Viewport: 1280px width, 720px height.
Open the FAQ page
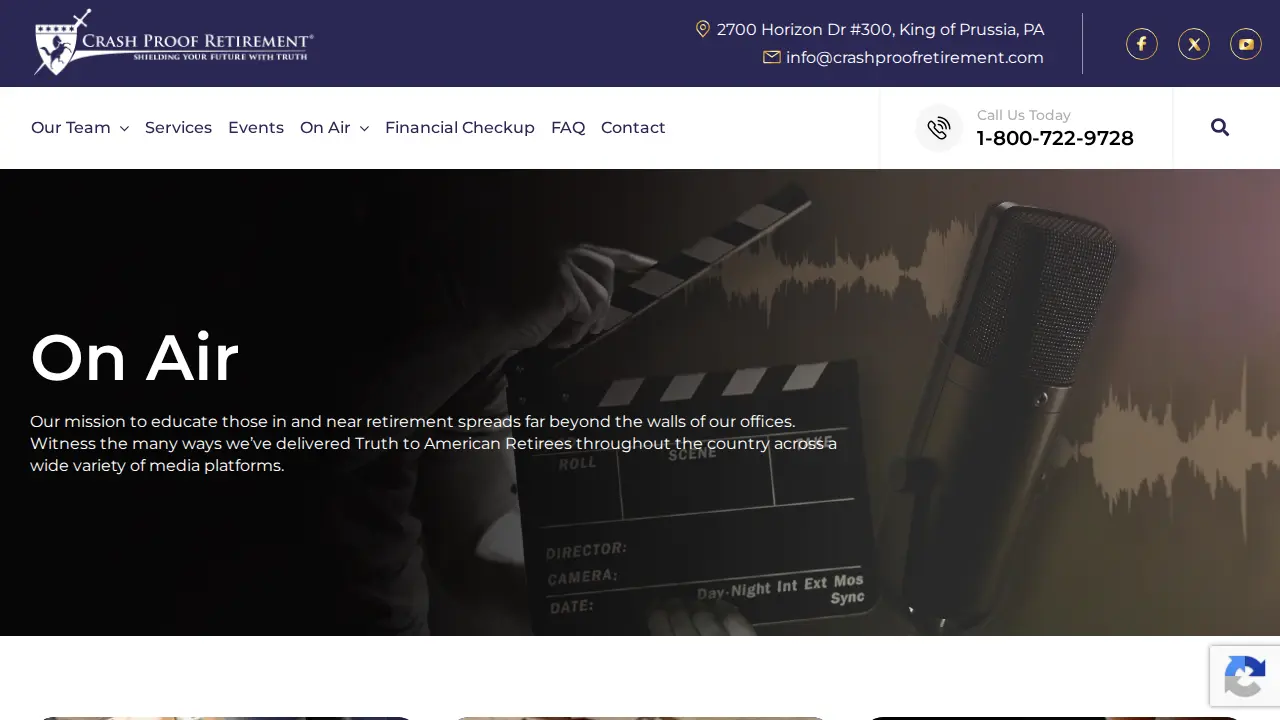[x=568, y=127]
